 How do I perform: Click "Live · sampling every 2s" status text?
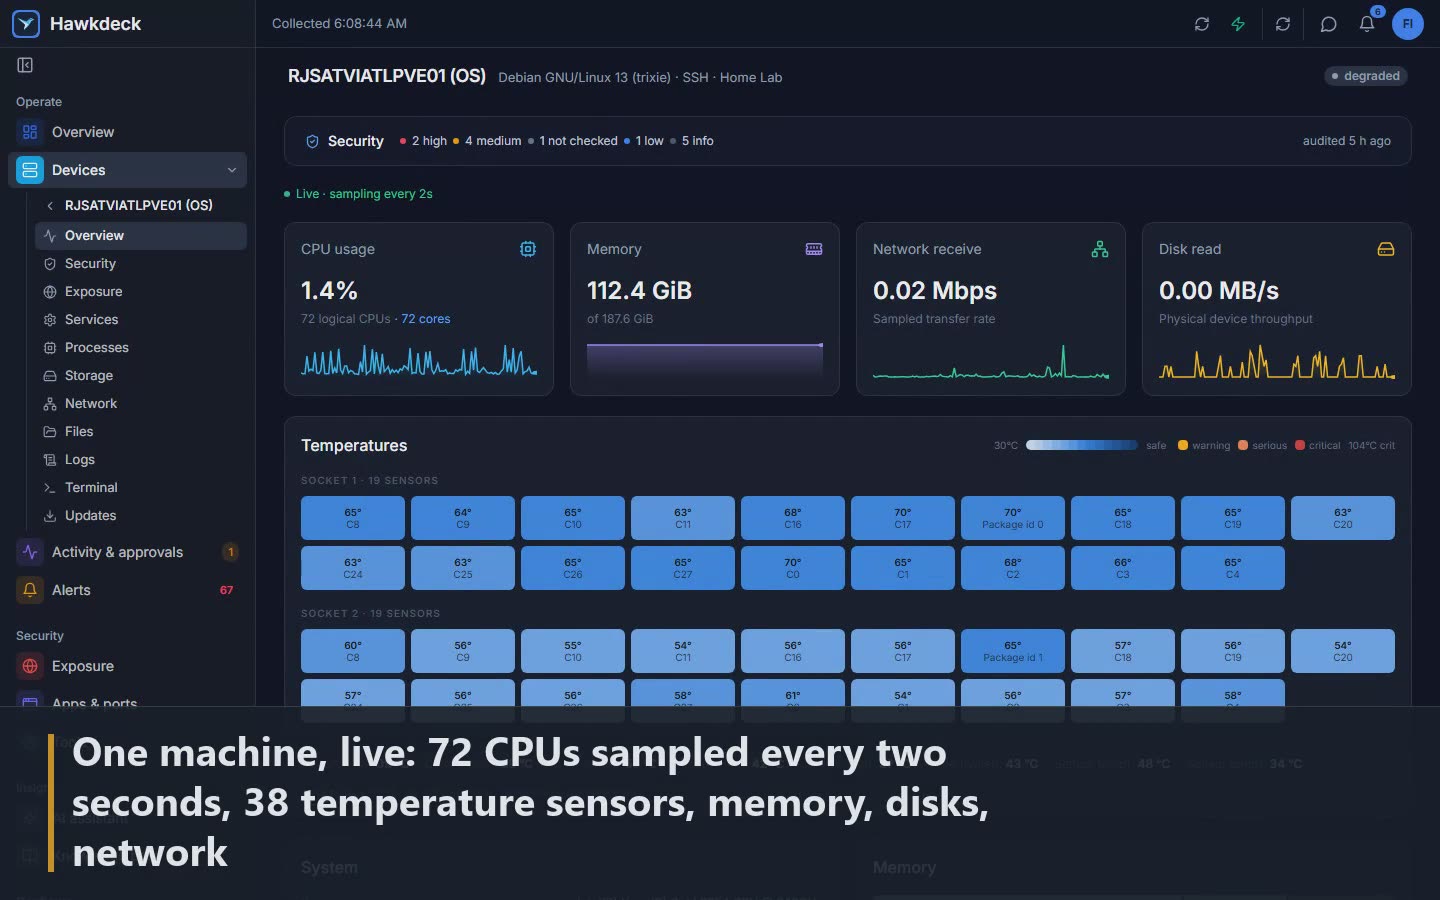point(359,194)
